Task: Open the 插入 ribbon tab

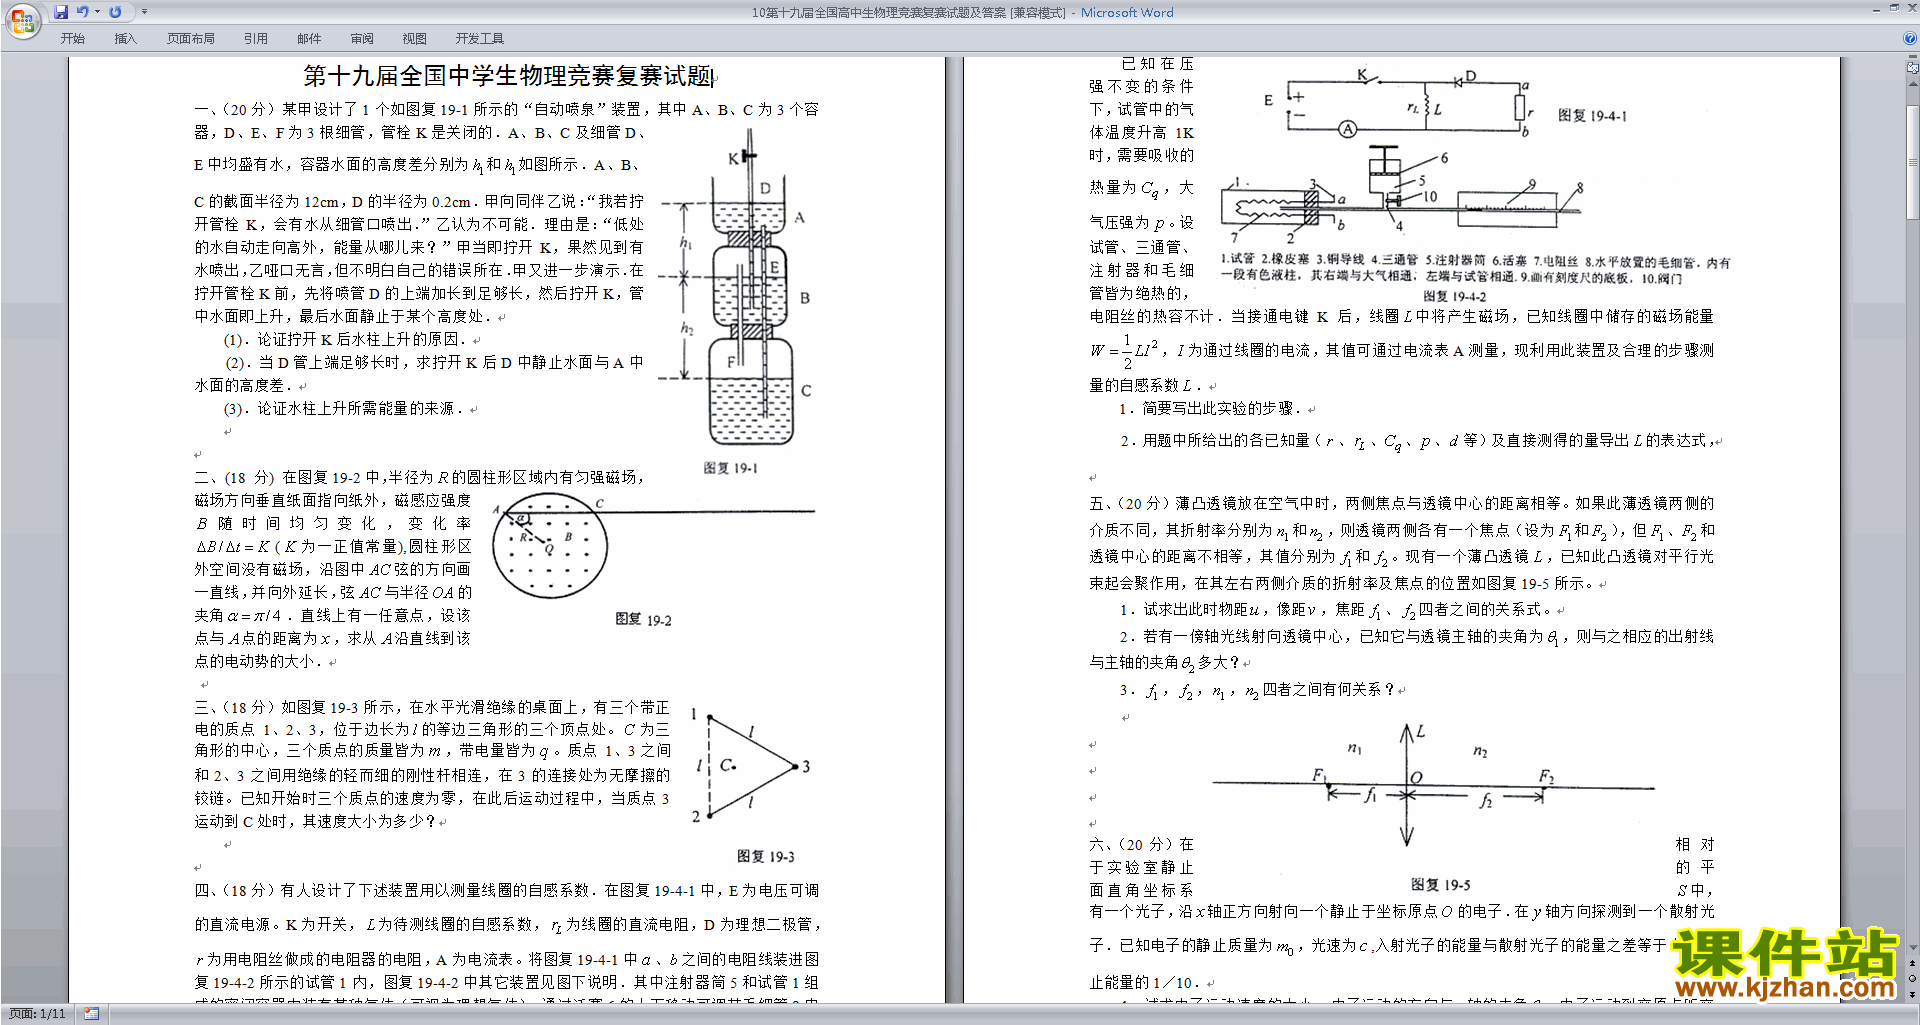Action: tap(125, 39)
